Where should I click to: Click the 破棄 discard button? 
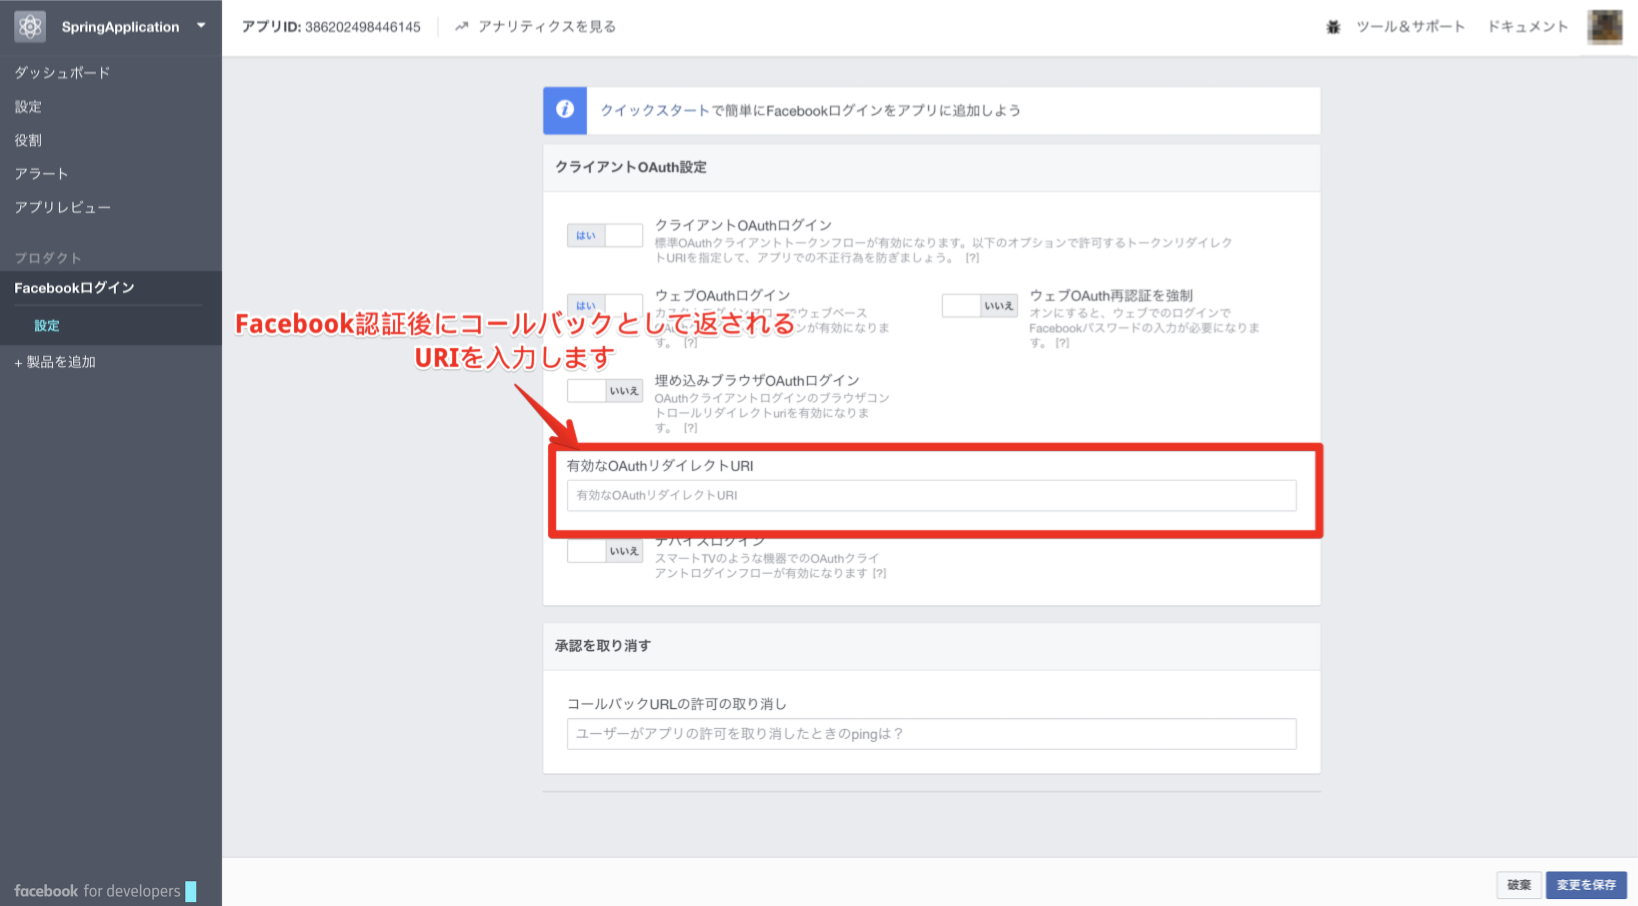coord(1519,885)
